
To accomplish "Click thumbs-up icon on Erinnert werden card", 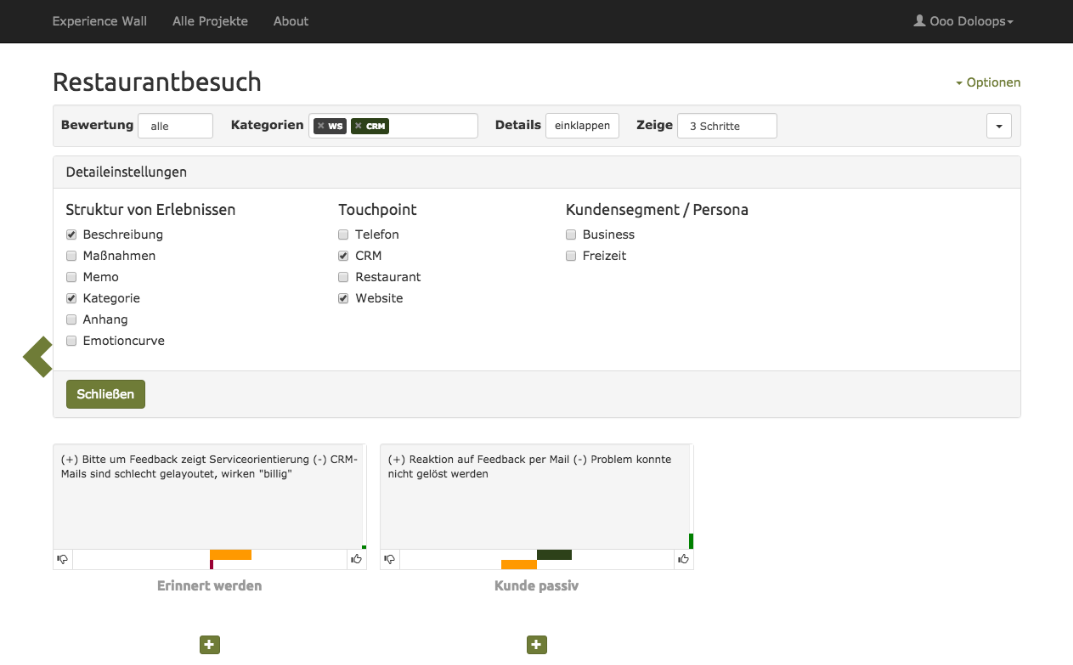I will [x=356, y=559].
